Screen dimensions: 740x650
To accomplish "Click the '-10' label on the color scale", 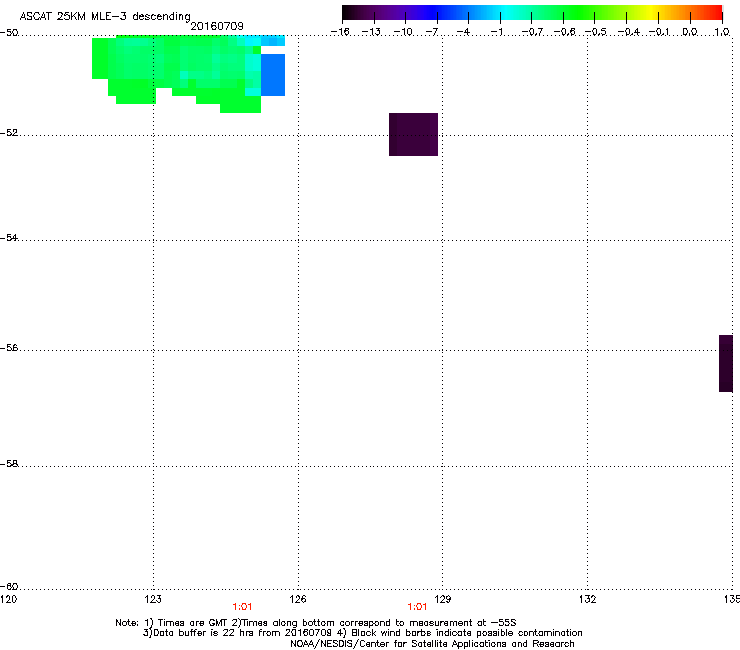I will (x=403, y=32).
